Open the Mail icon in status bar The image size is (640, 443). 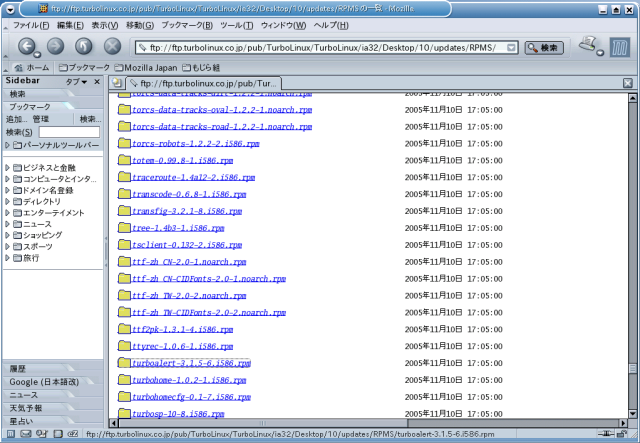pyautogui.click(x=26, y=434)
